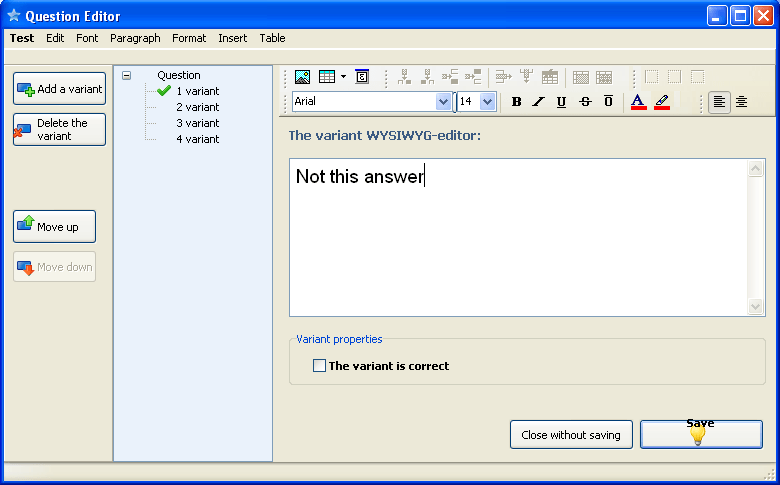Select 3 variant in the tree

(x=197, y=123)
